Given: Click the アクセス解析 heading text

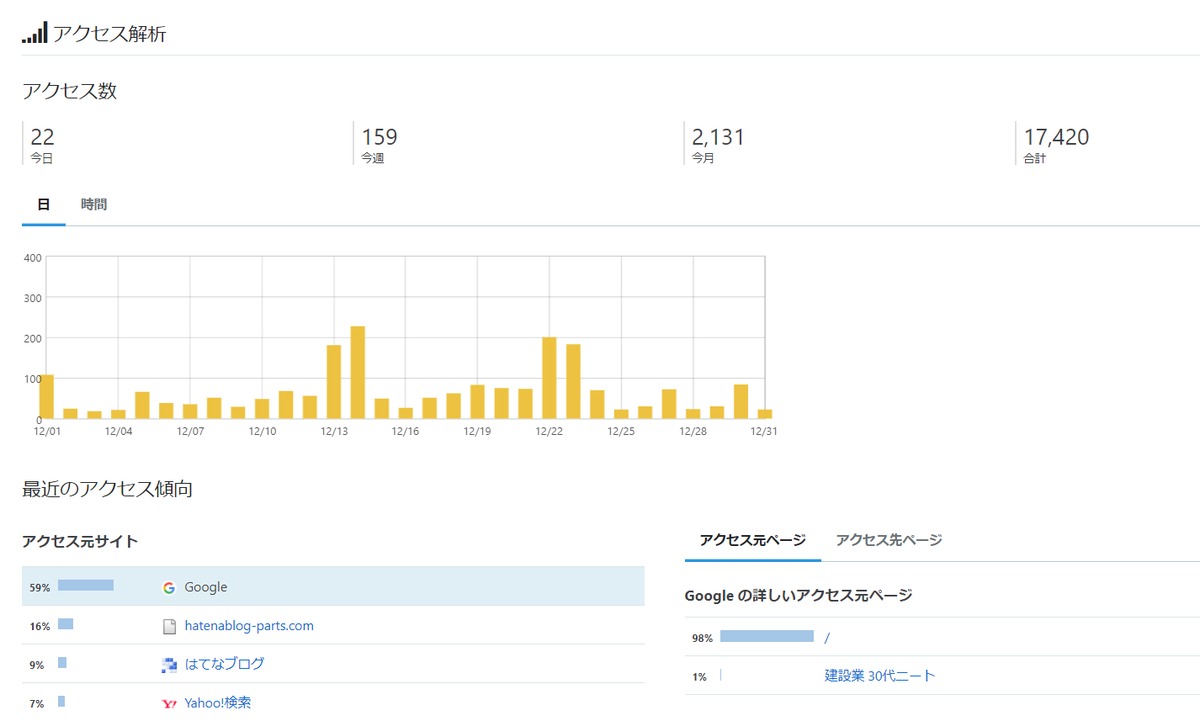Looking at the screenshot, I should pos(110,34).
